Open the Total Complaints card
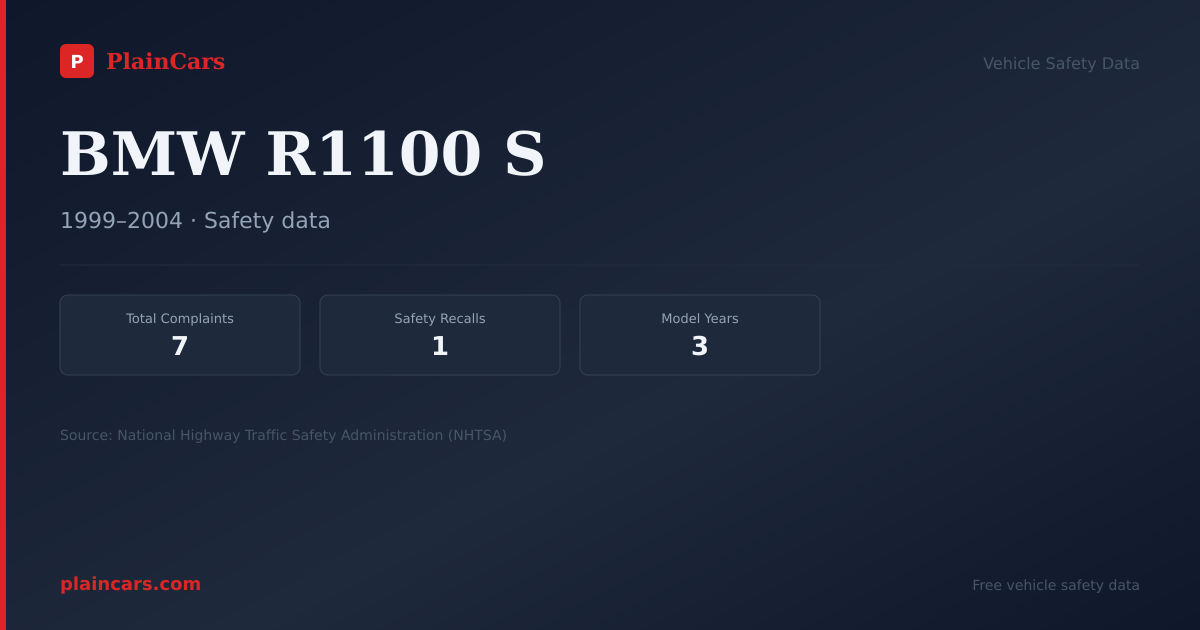The width and height of the screenshot is (1200, 630). (x=180, y=335)
